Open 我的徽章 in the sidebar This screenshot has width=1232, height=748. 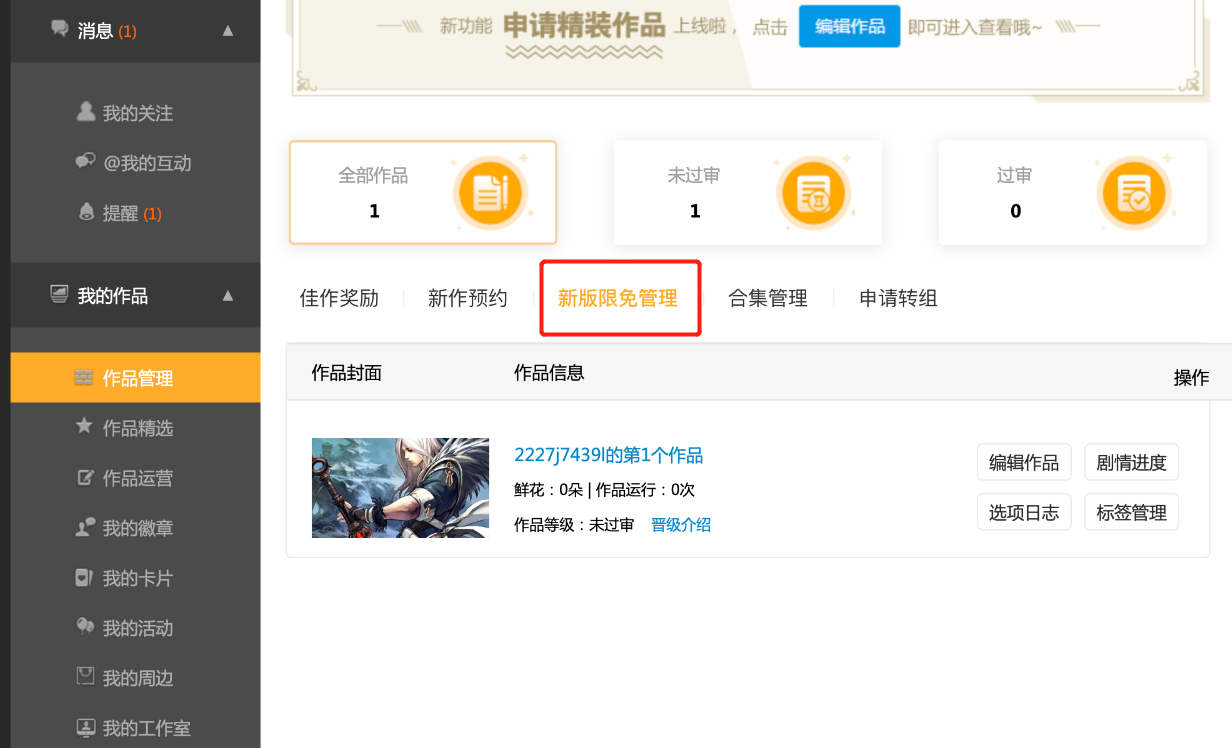point(136,528)
